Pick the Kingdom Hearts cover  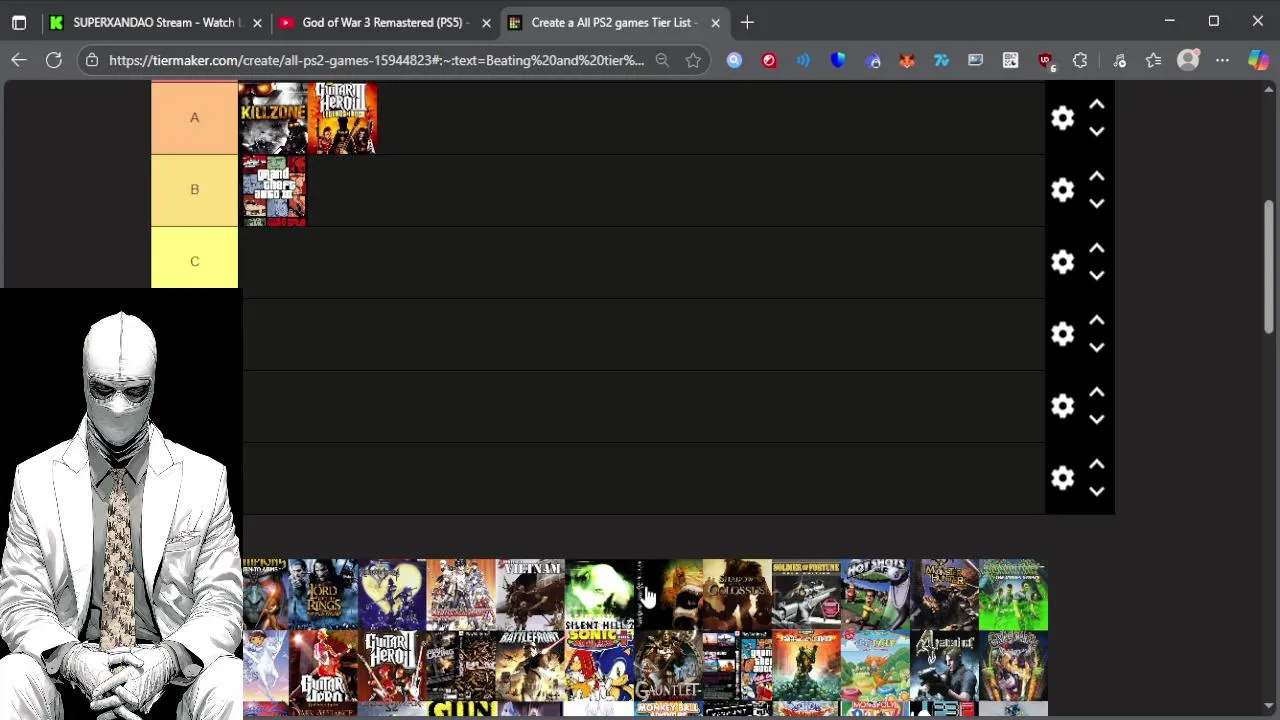click(392, 594)
